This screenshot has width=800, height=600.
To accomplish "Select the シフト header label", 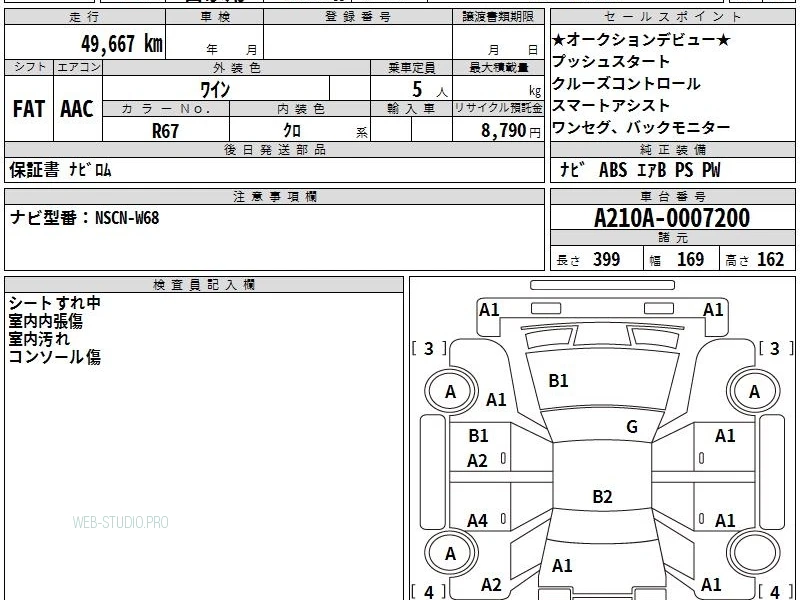I will point(30,67).
